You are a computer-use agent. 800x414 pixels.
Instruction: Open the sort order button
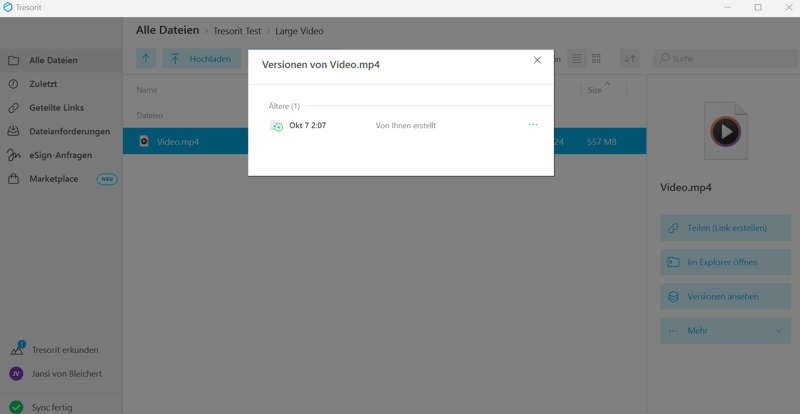pyautogui.click(x=630, y=59)
